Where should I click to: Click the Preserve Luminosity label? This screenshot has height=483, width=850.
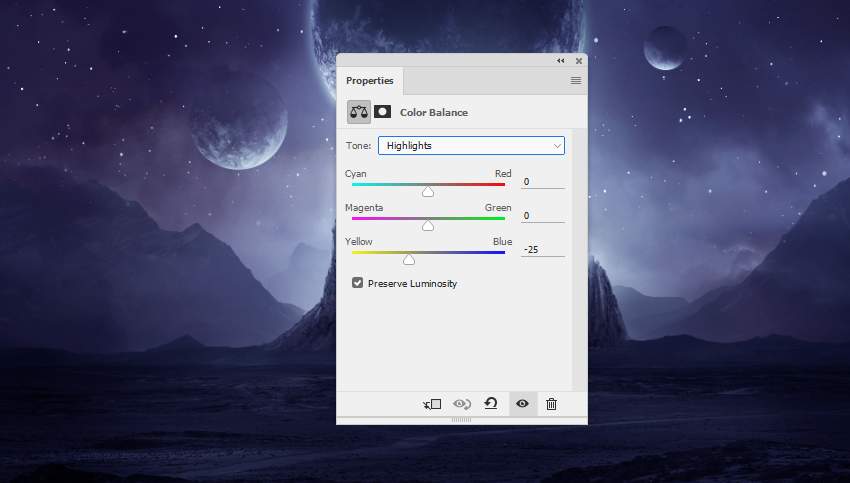tap(412, 284)
